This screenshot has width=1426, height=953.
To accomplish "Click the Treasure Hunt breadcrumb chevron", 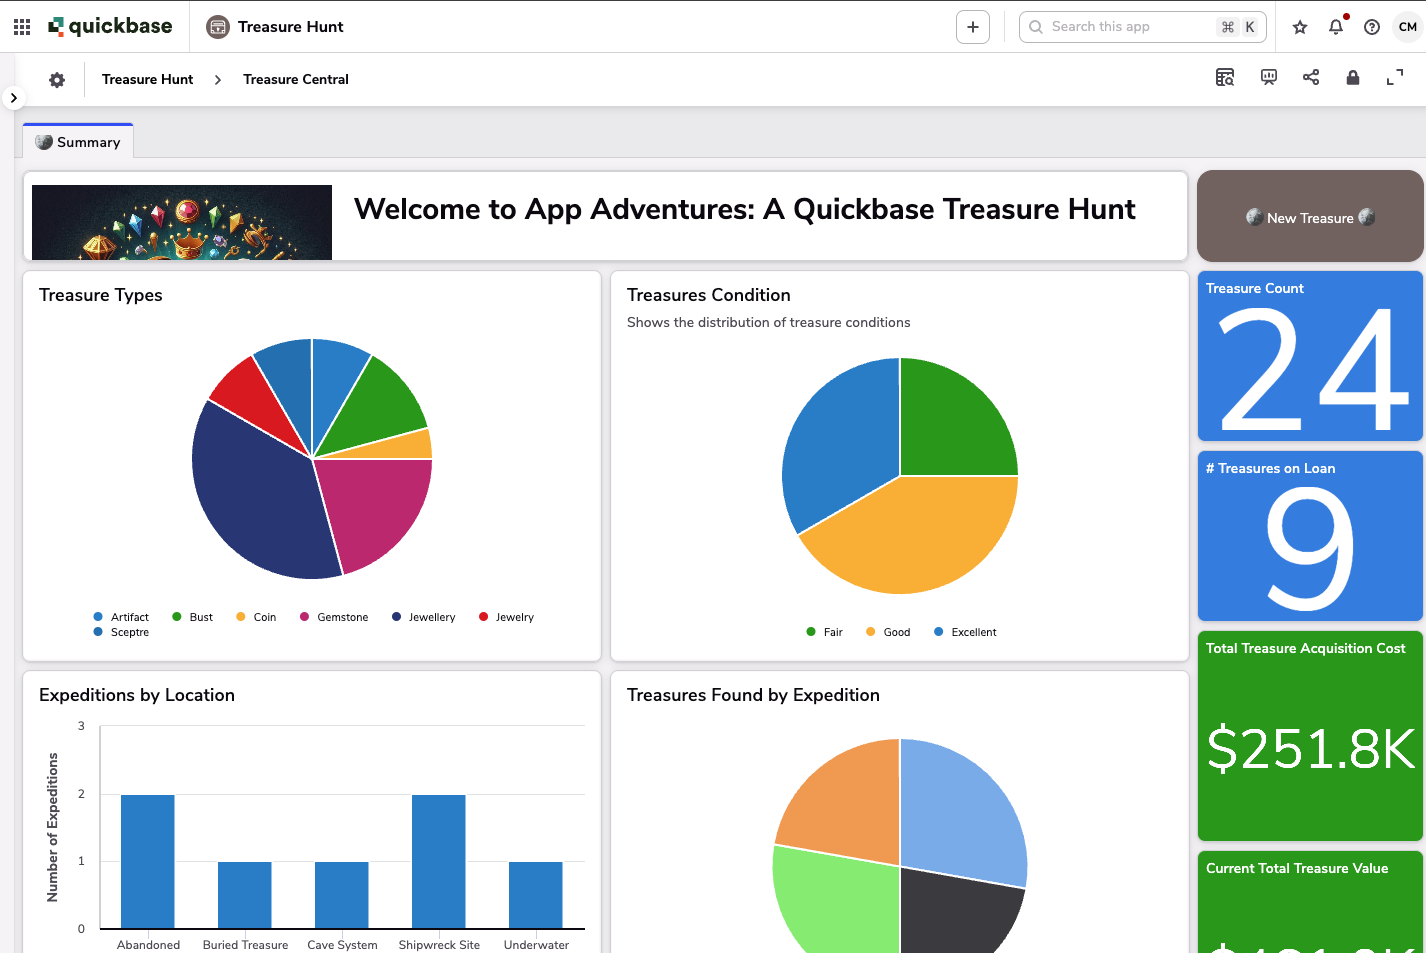I will tap(217, 79).
